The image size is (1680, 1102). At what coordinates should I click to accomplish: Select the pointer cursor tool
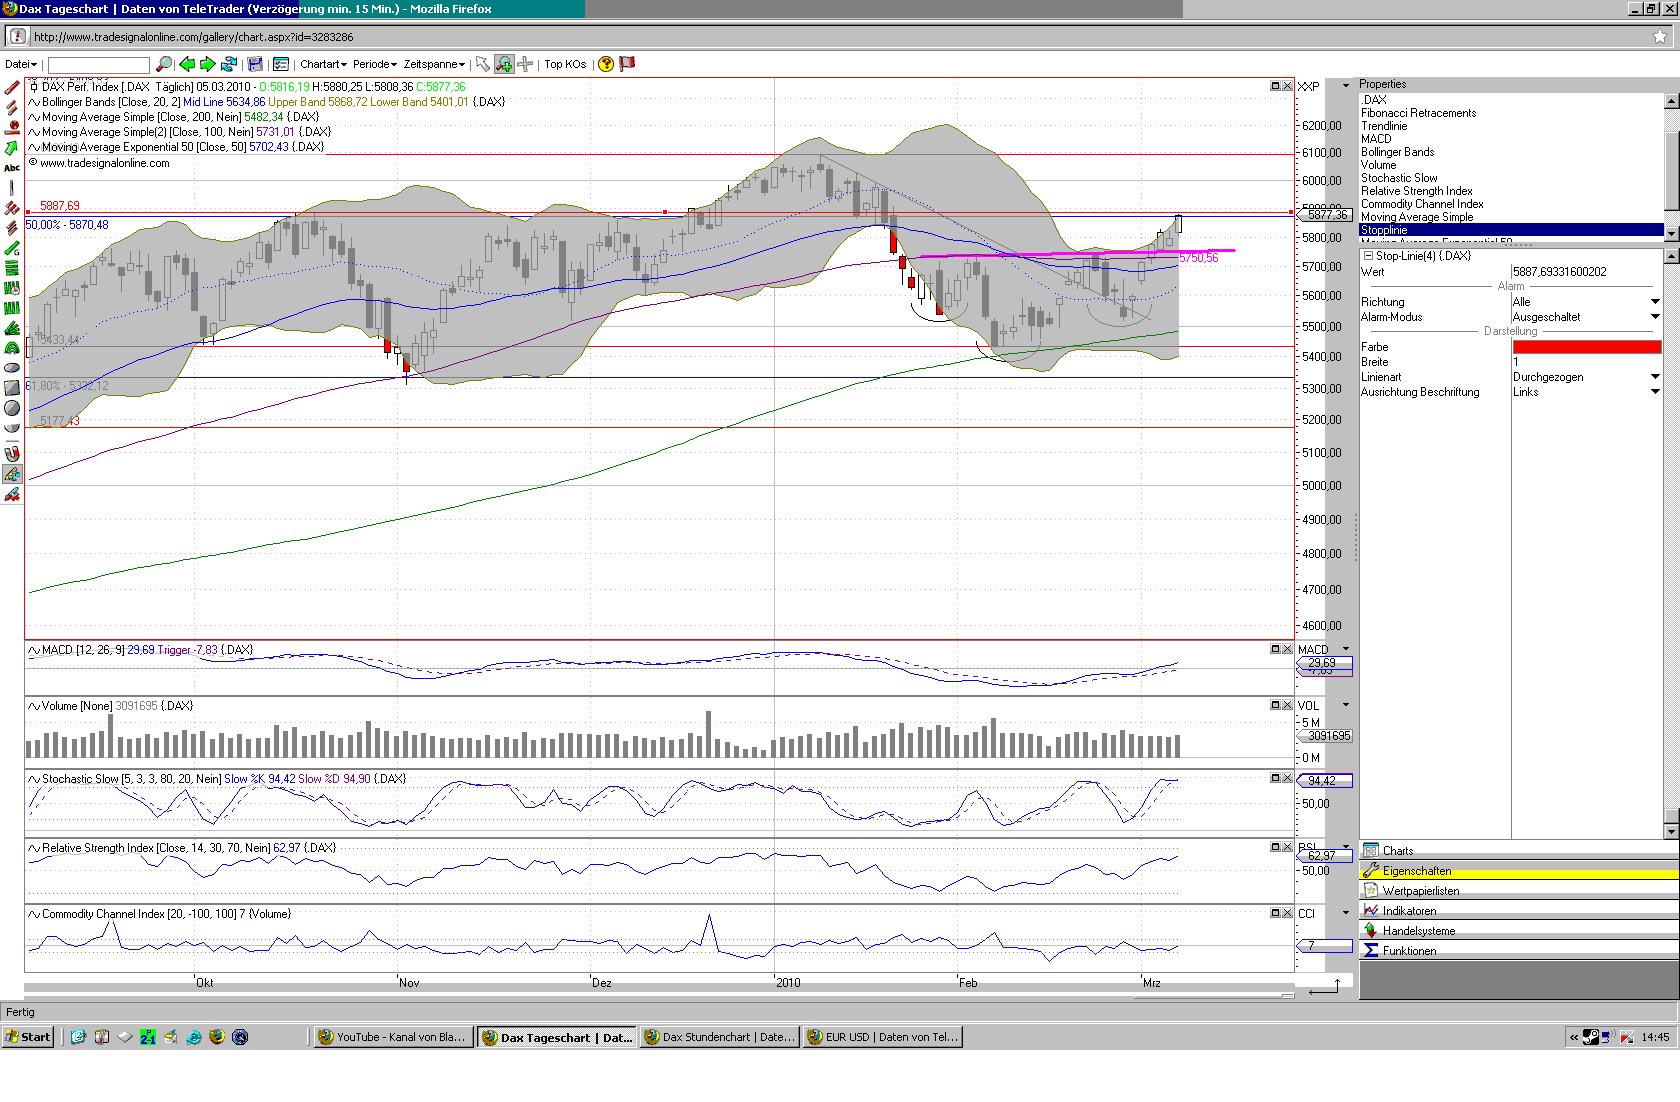483,64
